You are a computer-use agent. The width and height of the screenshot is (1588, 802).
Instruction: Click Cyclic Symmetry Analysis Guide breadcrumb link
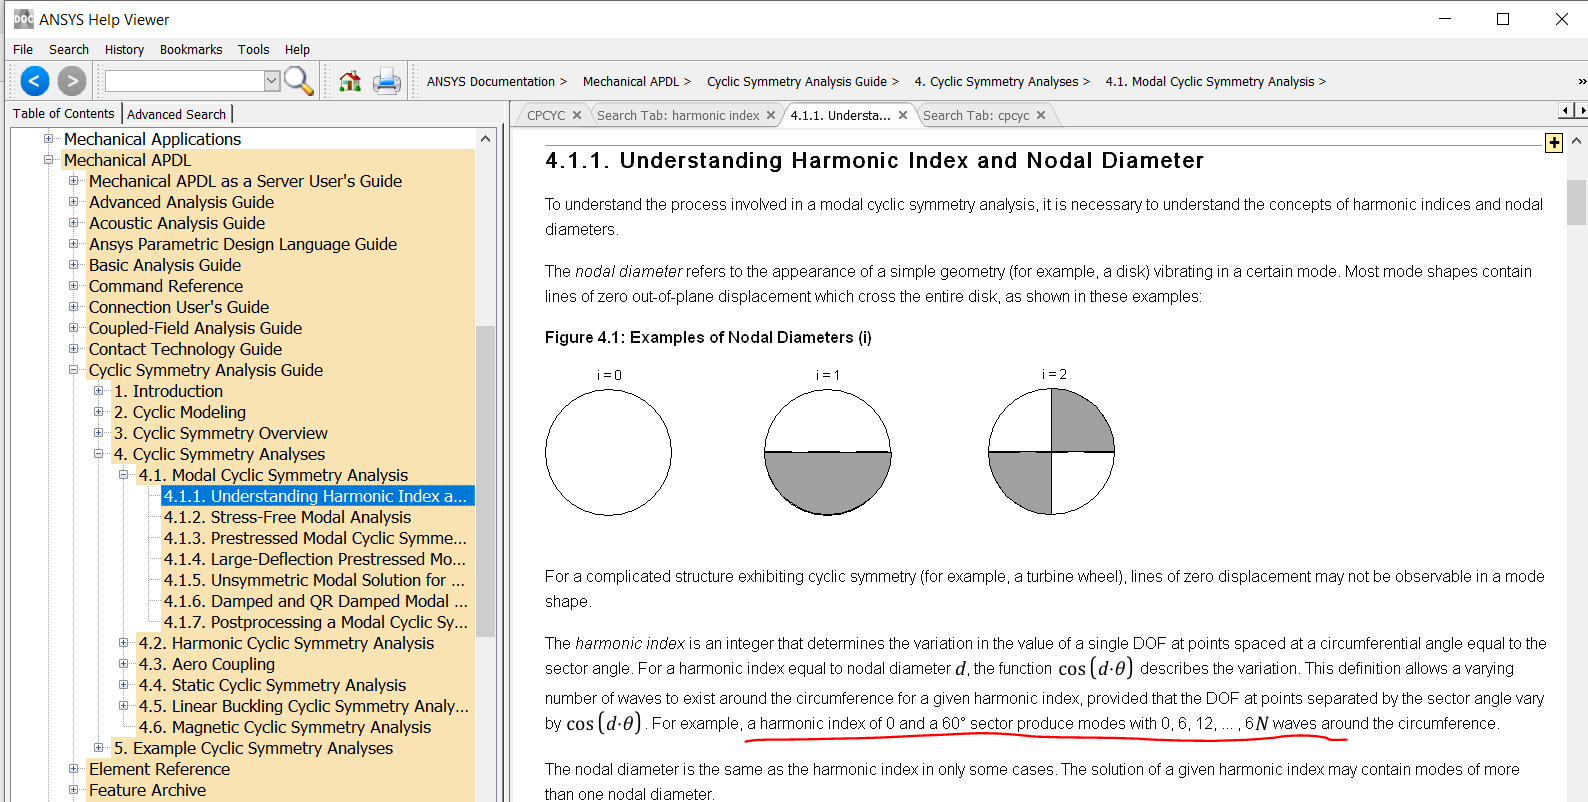click(796, 82)
